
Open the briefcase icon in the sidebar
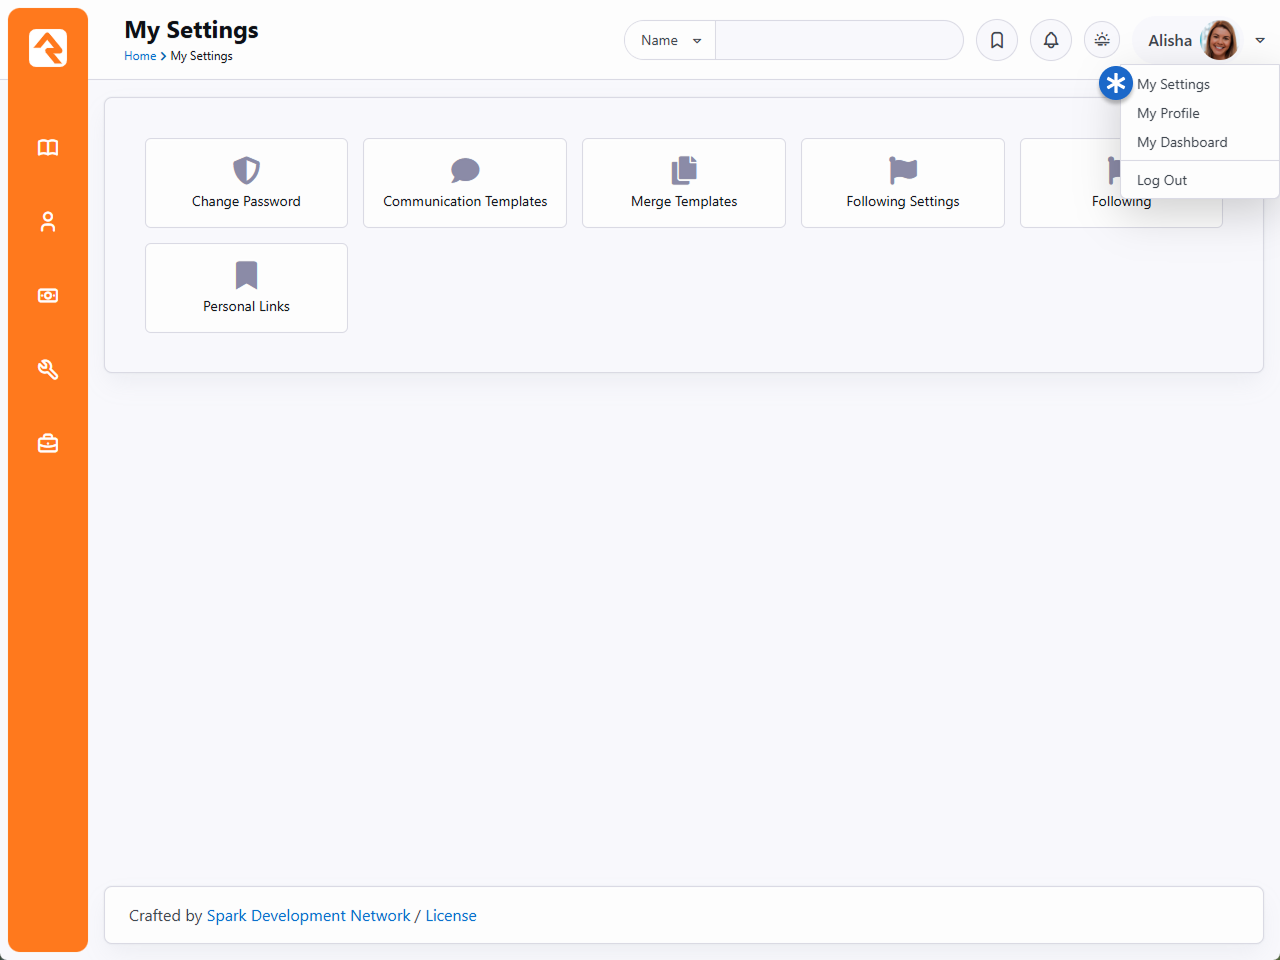click(48, 444)
